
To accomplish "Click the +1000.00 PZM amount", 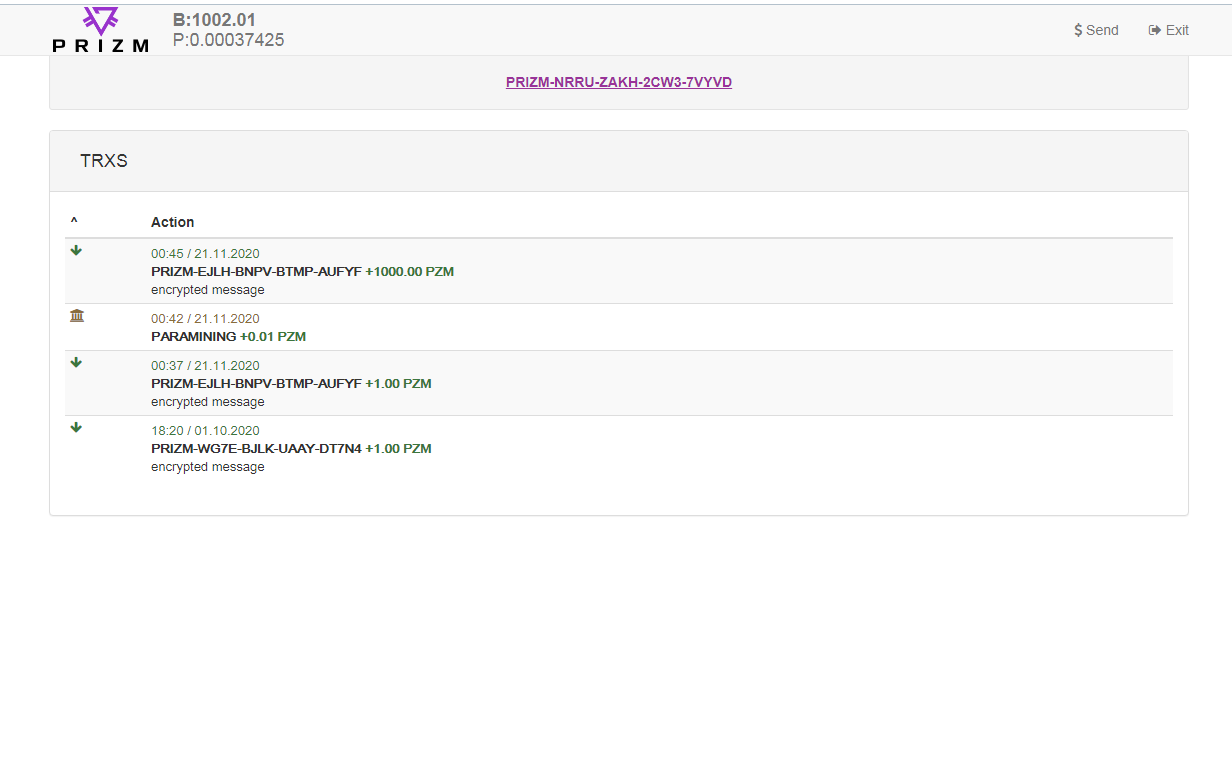I will [410, 272].
